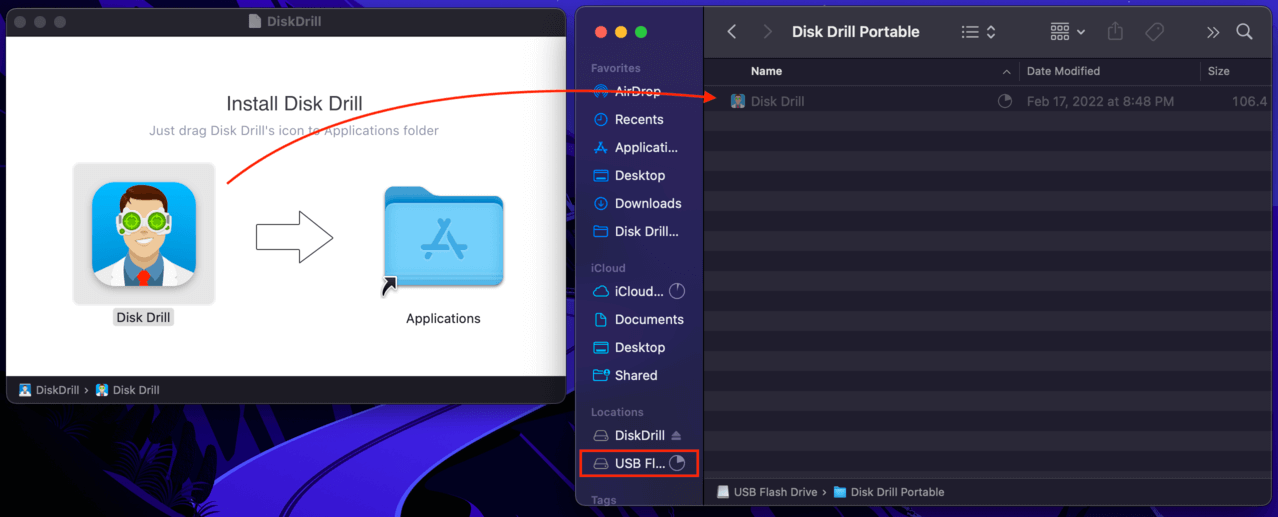
Task: Close the Finder window with red button
Action: [599, 32]
